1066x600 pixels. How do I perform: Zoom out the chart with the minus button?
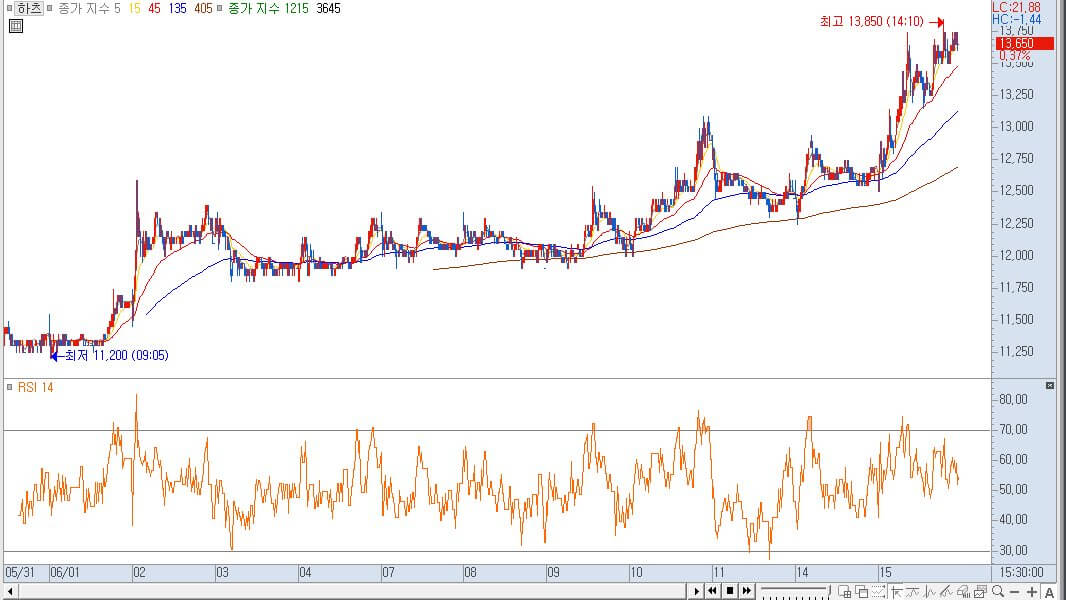[1014, 592]
